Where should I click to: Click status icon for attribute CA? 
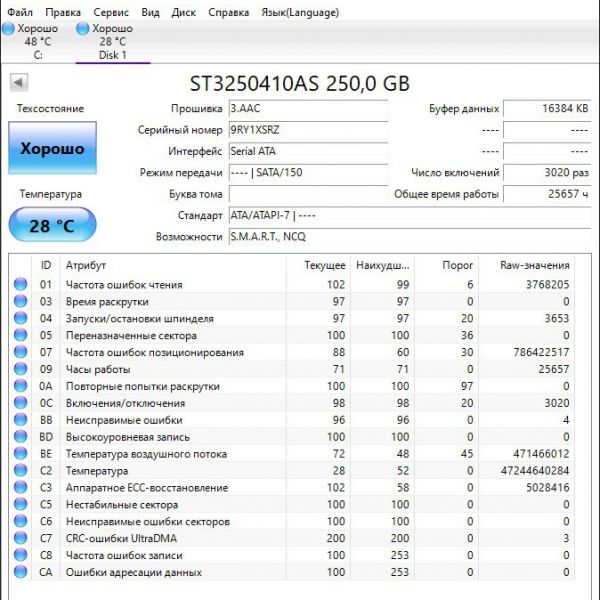click(x=20, y=572)
